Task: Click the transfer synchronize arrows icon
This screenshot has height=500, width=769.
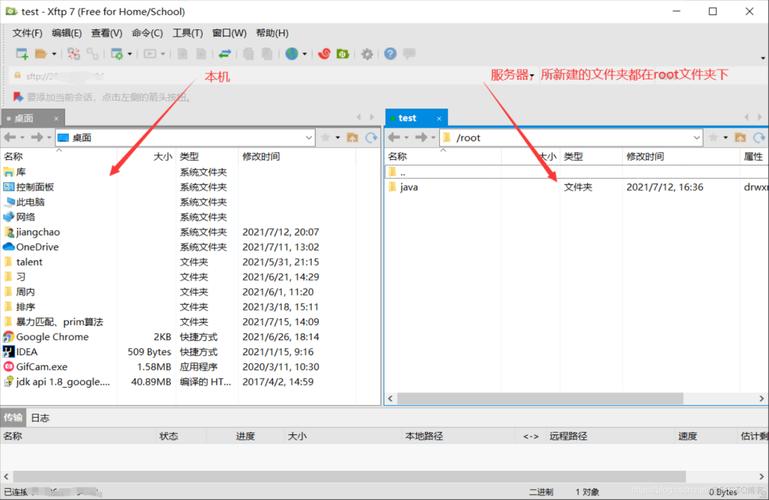Action: point(225,54)
